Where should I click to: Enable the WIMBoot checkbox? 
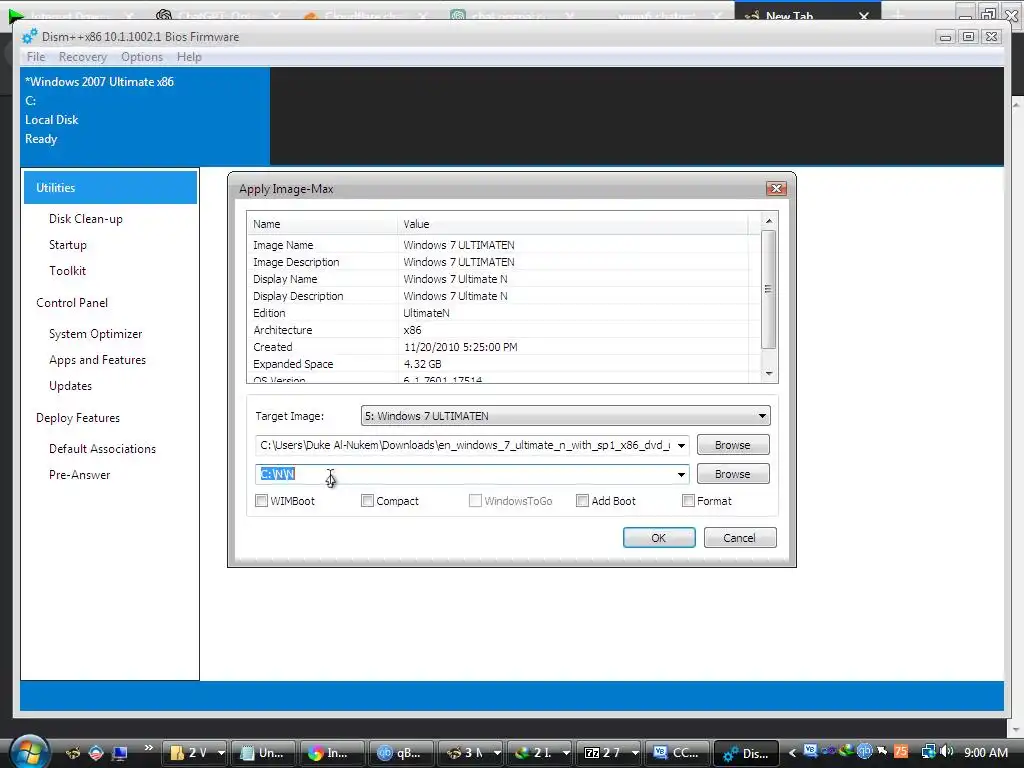[262, 501]
